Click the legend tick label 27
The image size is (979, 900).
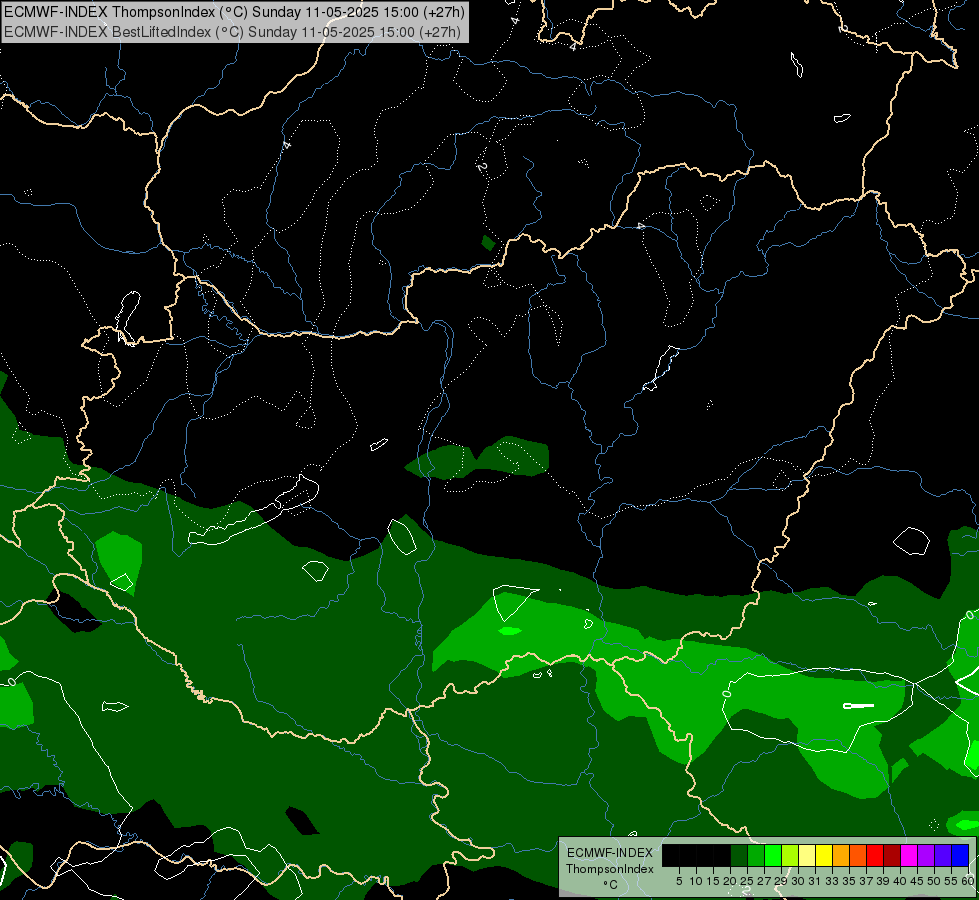pos(764,881)
